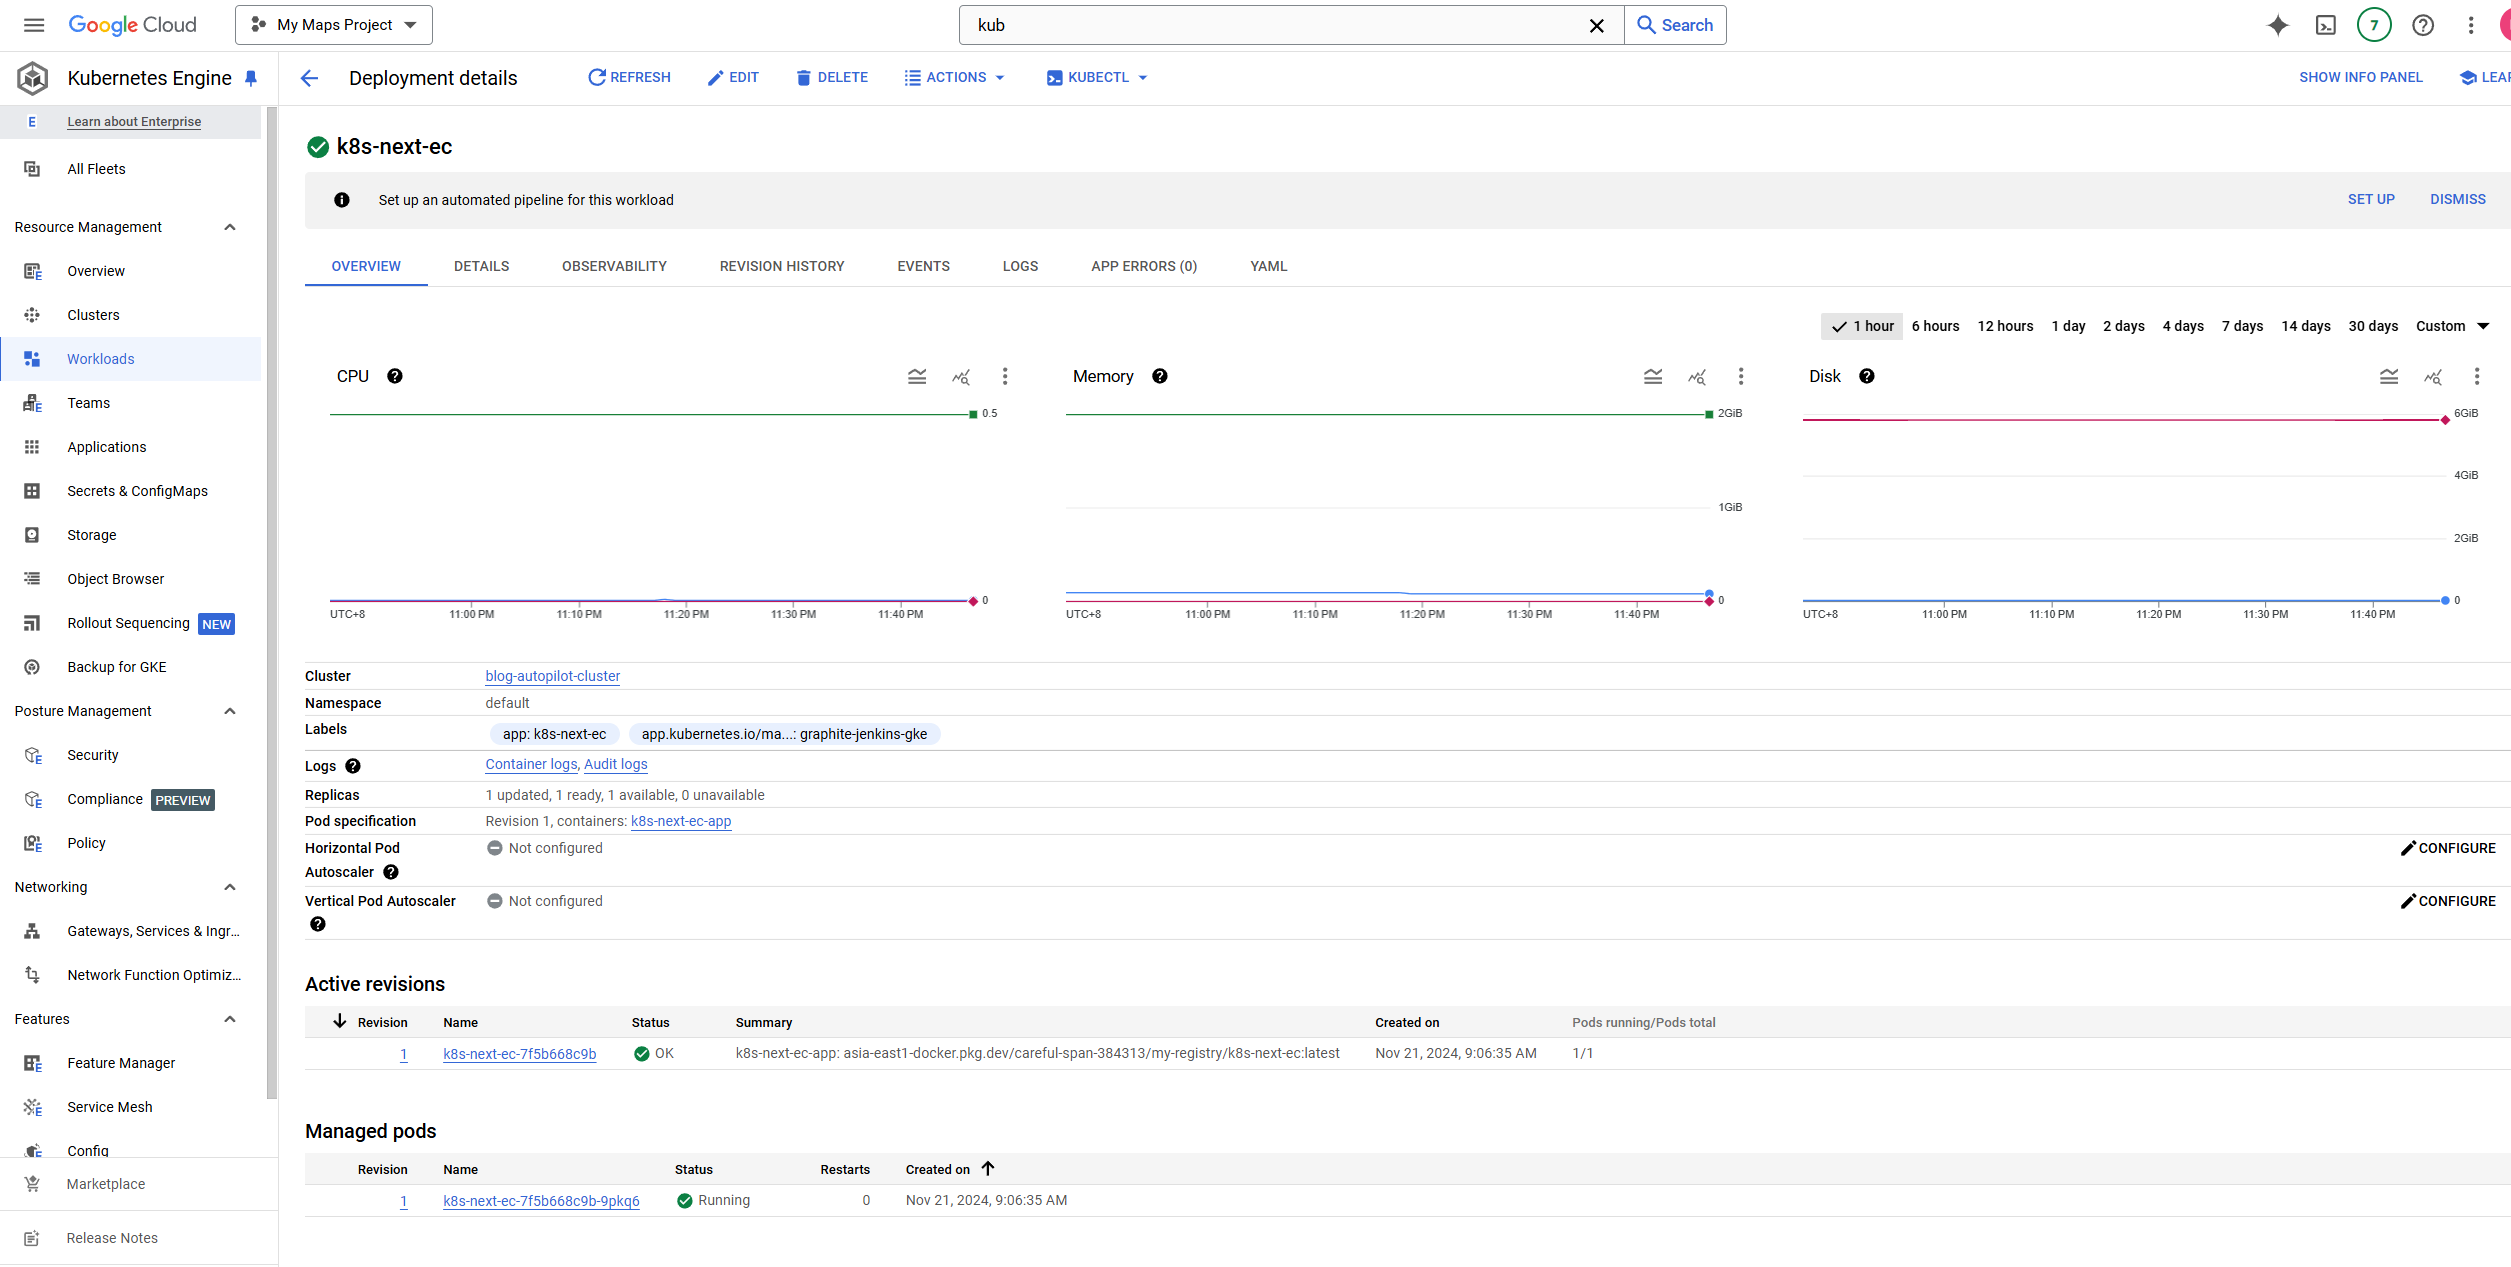Toggle the legend icon on the Disk chart

tap(2390, 377)
